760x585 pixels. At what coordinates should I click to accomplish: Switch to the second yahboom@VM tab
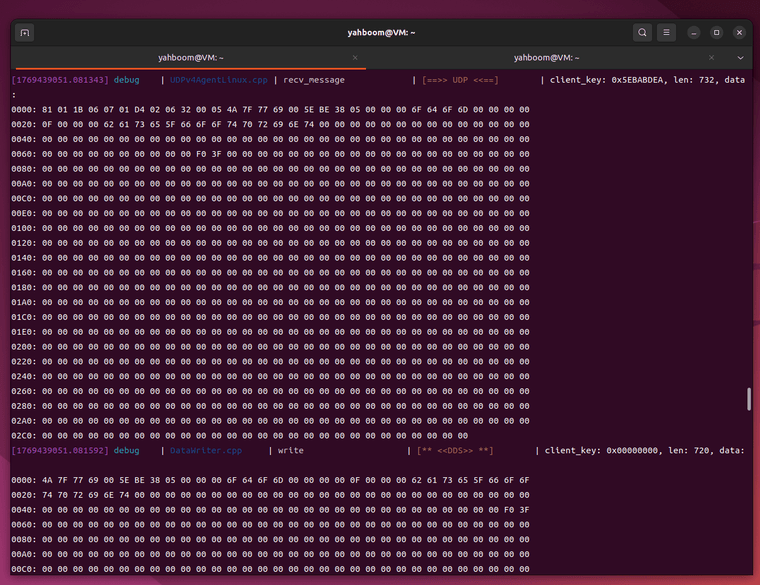click(x=546, y=58)
